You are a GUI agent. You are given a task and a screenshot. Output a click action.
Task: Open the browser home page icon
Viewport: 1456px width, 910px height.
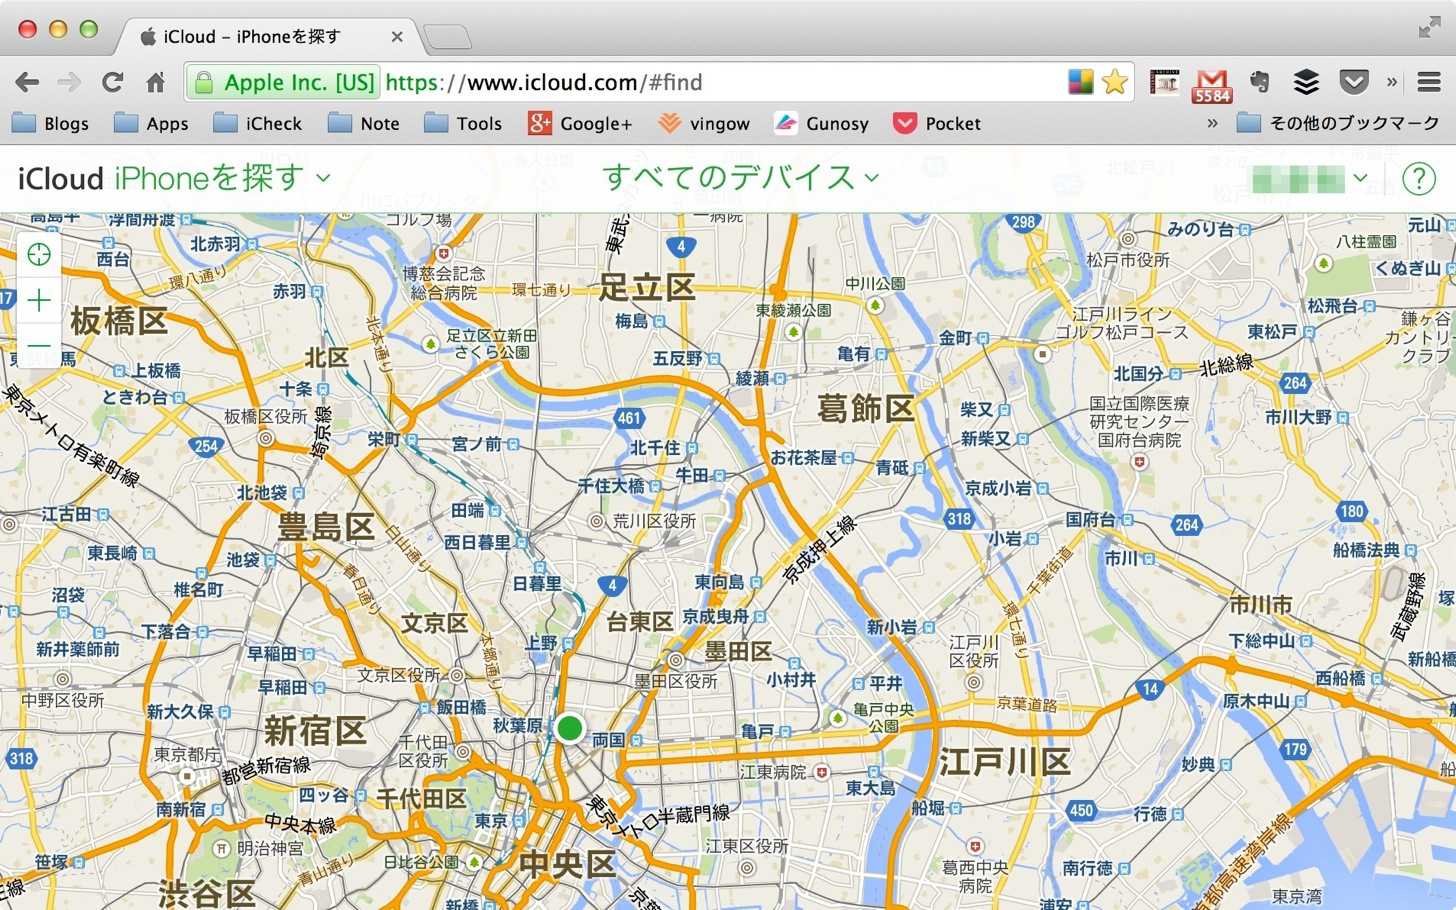[x=155, y=82]
